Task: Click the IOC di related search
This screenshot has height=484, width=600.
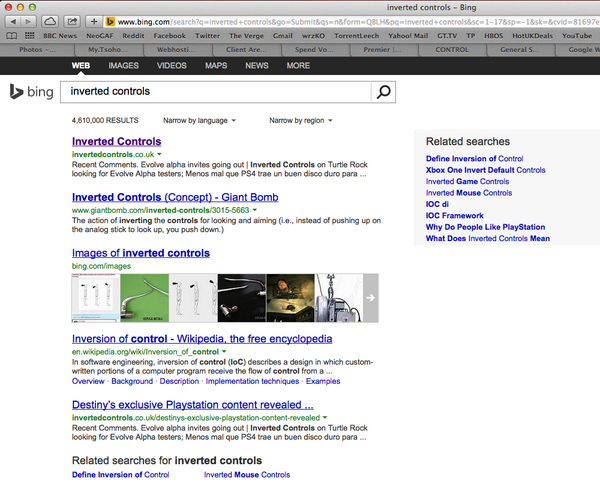Action: [x=437, y=204]
